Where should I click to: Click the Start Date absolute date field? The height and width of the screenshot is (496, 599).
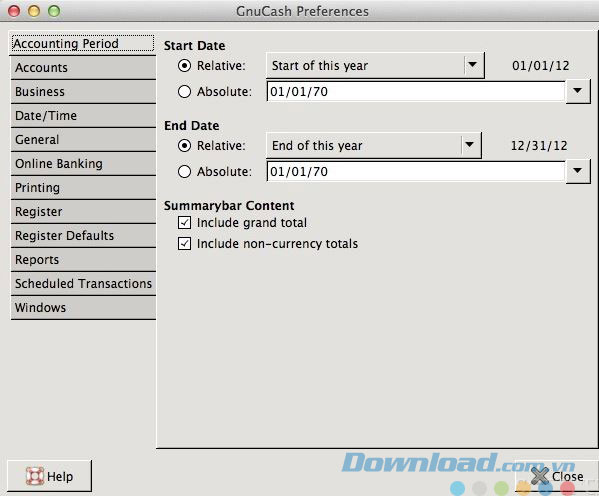416,92
